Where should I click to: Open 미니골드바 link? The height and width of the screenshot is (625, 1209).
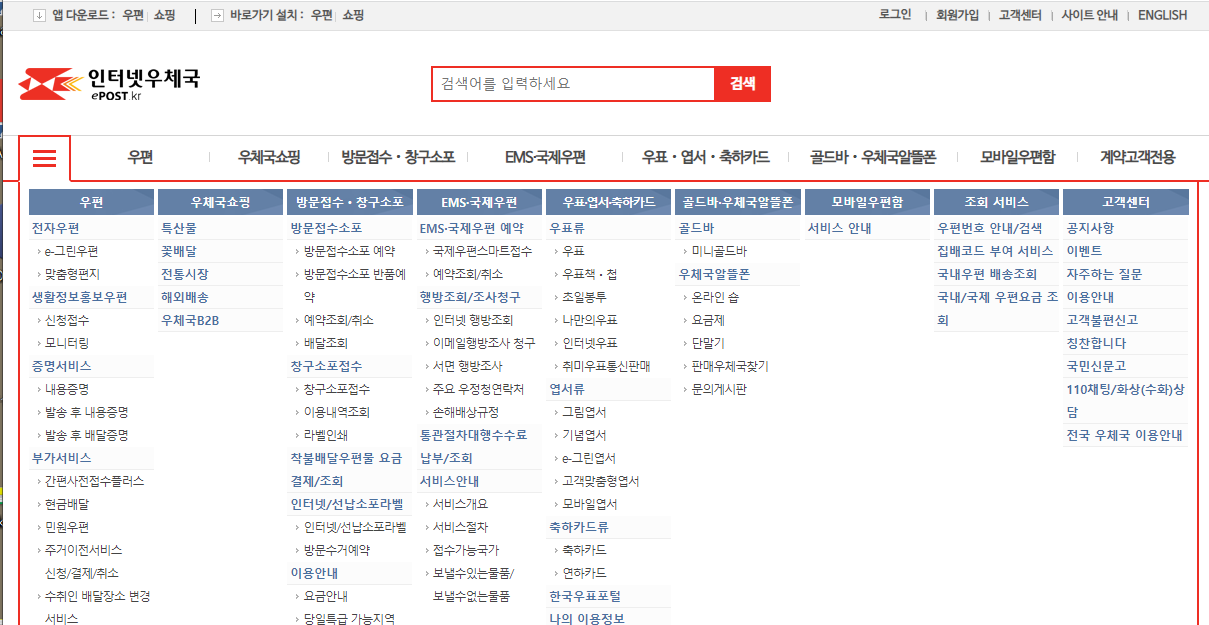pos(719,251)
